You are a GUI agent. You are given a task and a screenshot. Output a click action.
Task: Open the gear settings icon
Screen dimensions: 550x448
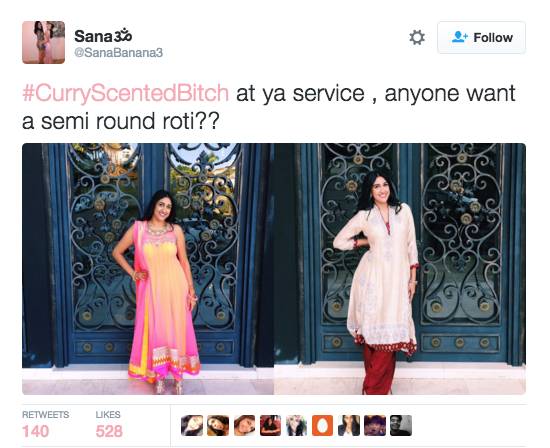(417, 38)
